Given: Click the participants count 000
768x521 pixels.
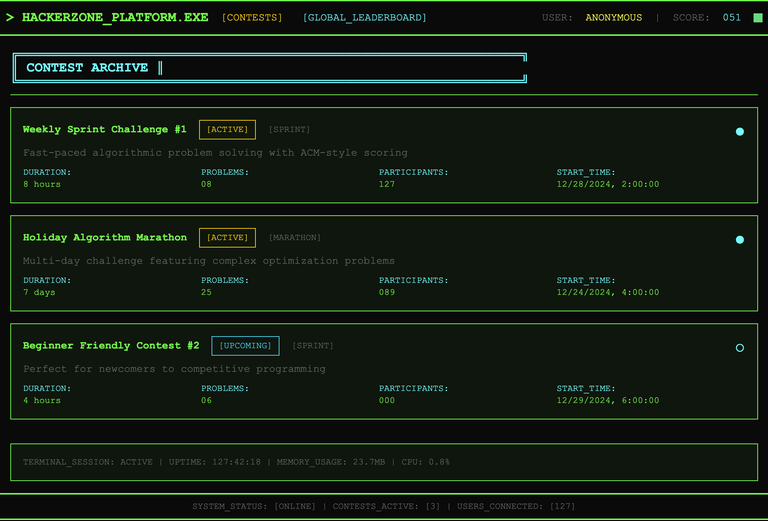Looking at the screenshot, I should pos(386,401).
